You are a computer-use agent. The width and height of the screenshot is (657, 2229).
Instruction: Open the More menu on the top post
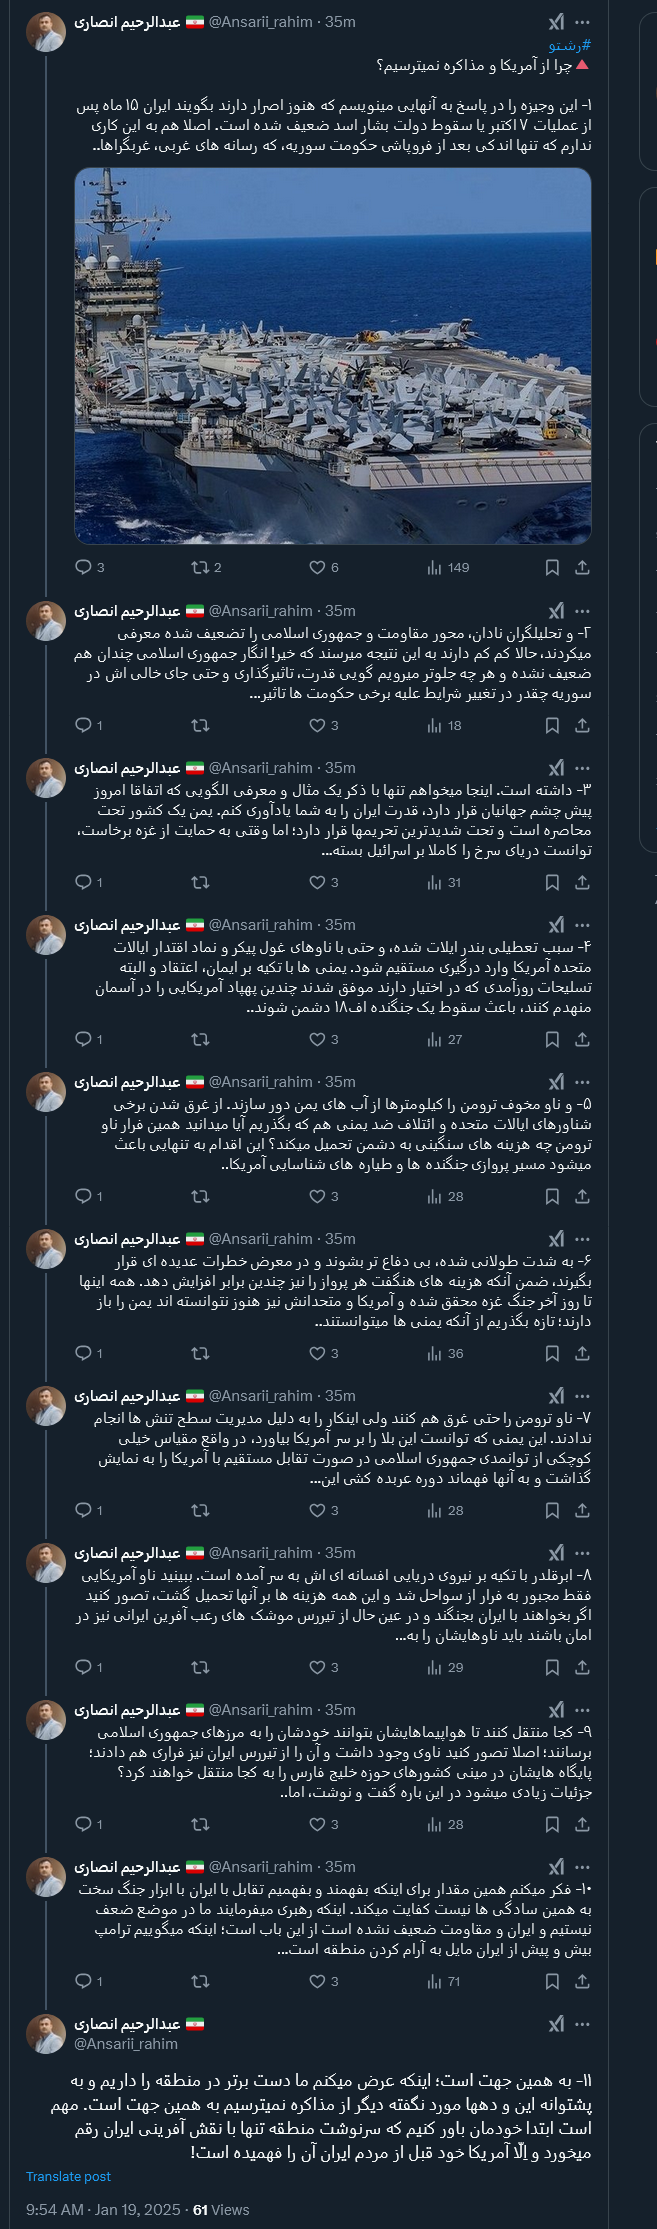(x=583, y=22)
